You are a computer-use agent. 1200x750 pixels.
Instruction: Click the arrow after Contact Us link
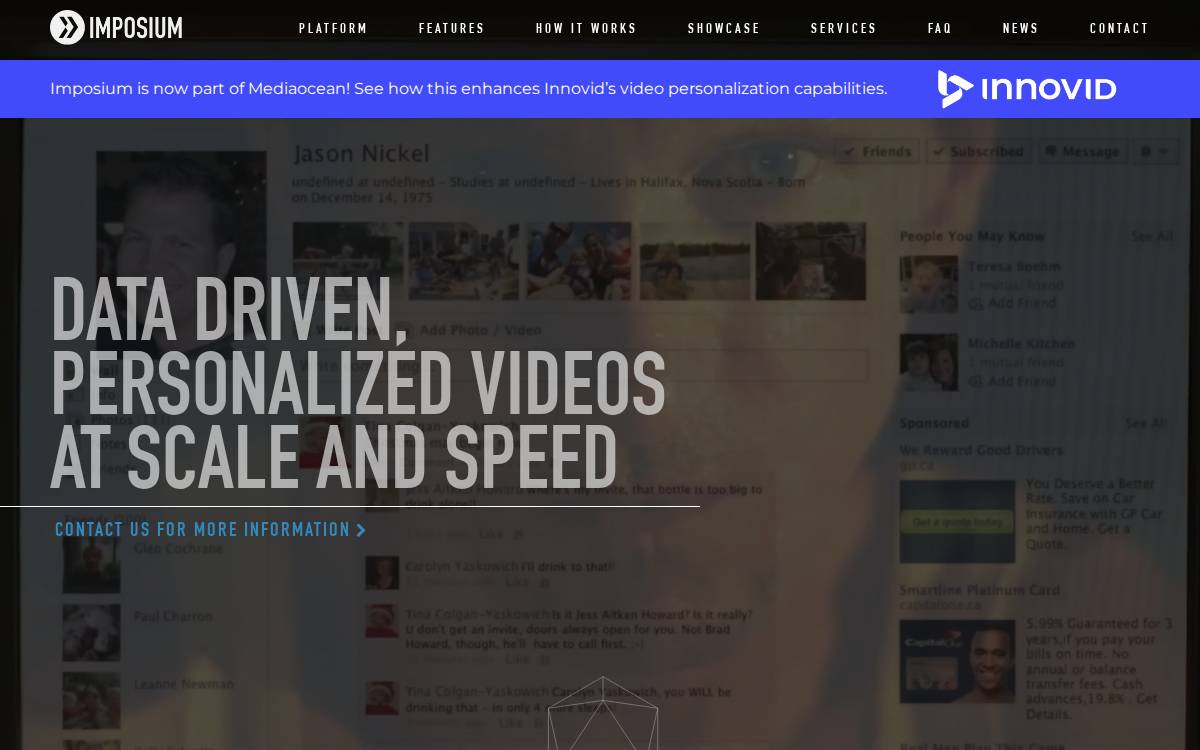pyautogui.click(x=362, y=530)
